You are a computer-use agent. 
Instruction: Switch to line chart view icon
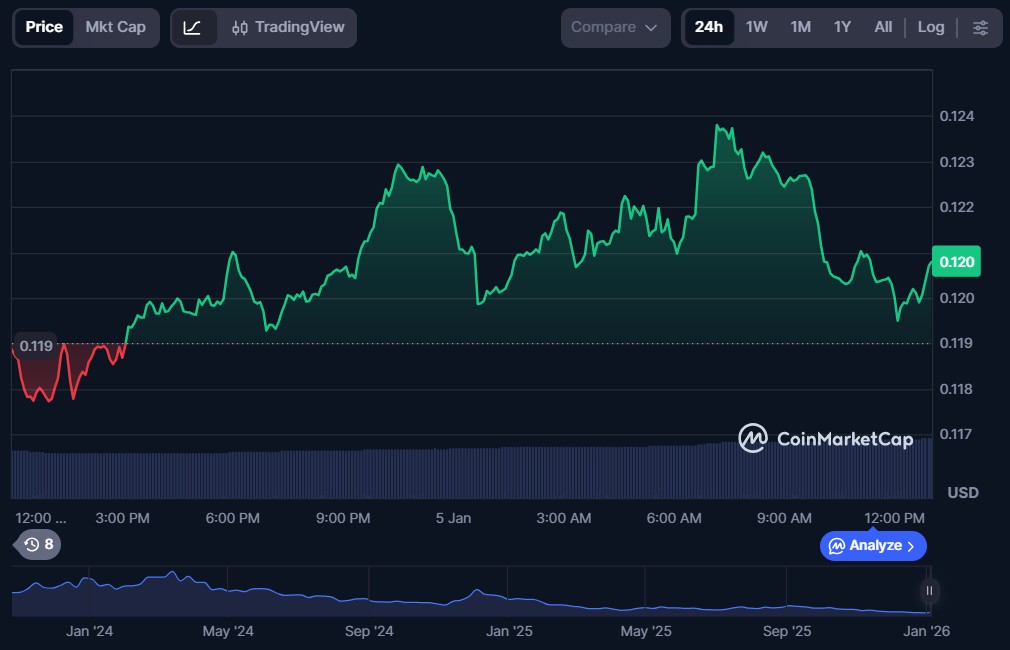[x=193, y=27]
